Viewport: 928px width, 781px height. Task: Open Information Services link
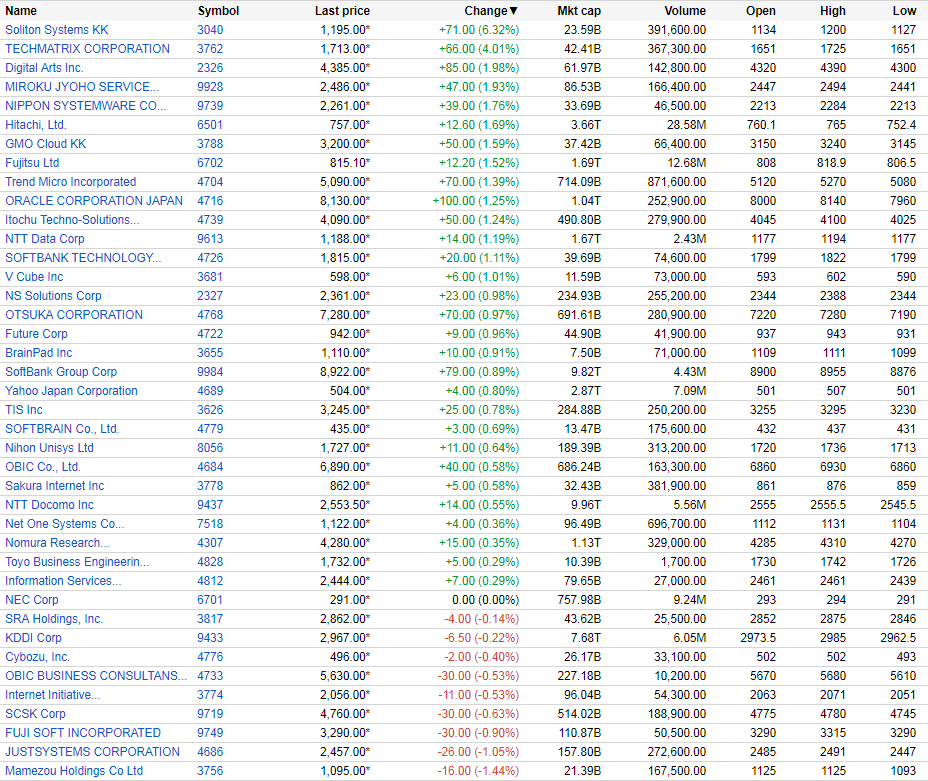point(63,580)
